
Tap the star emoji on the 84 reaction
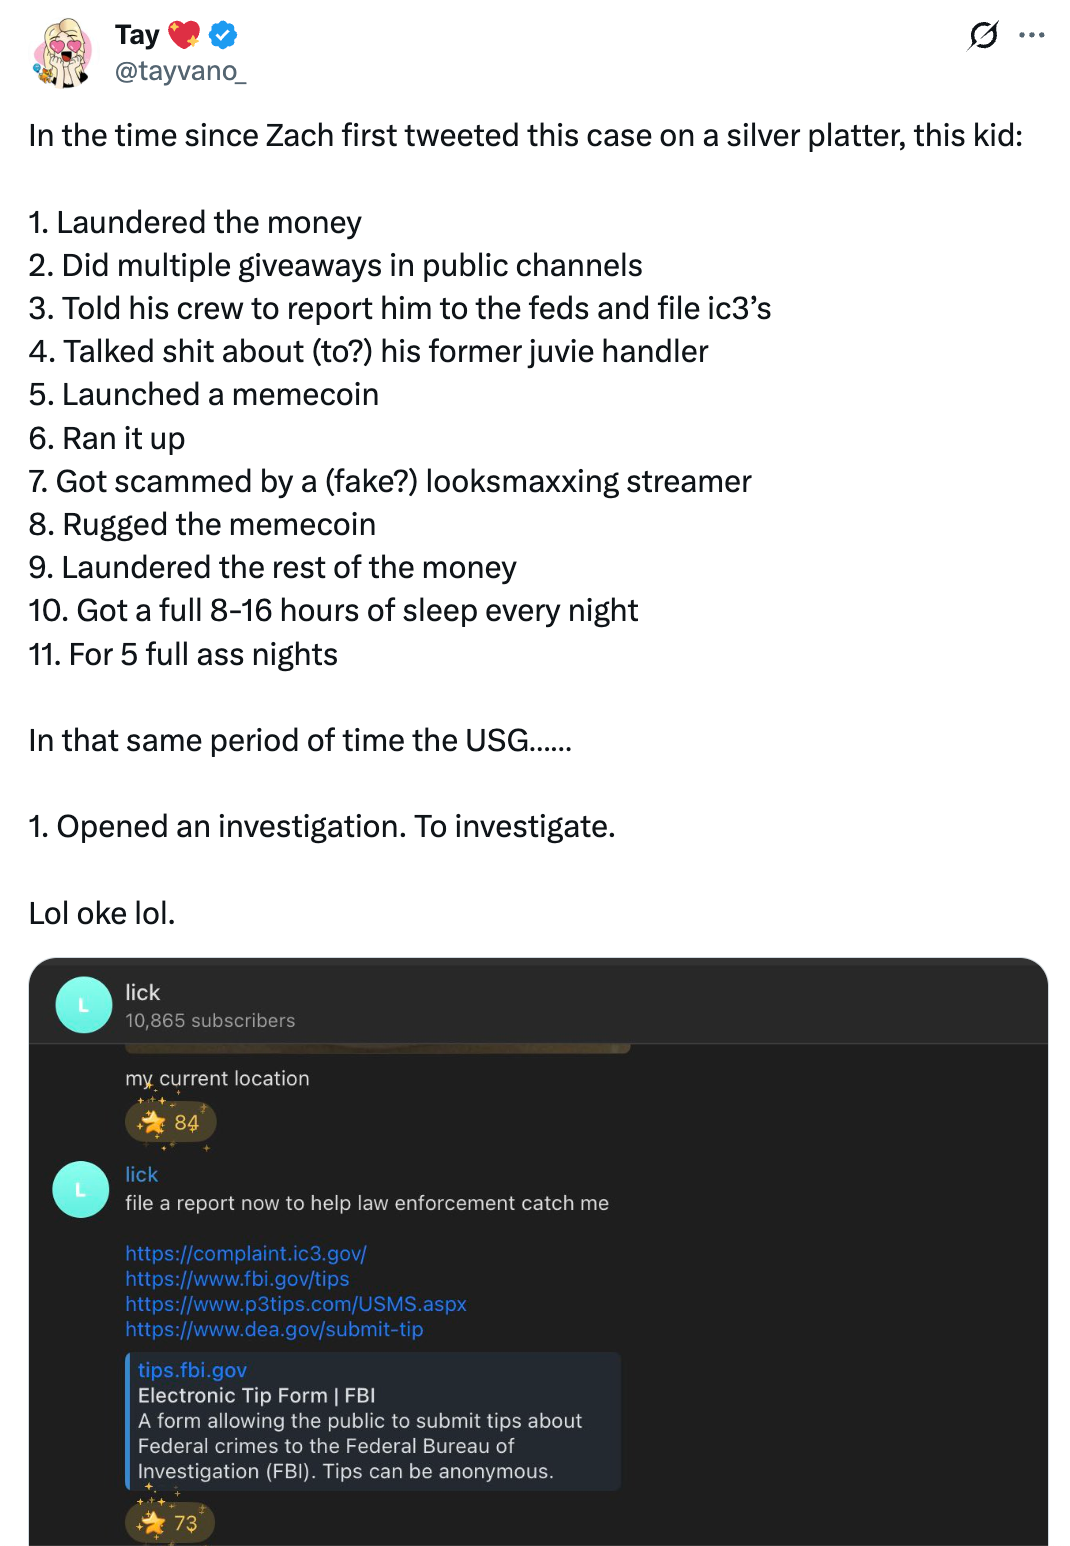(x=152, y=1122)
